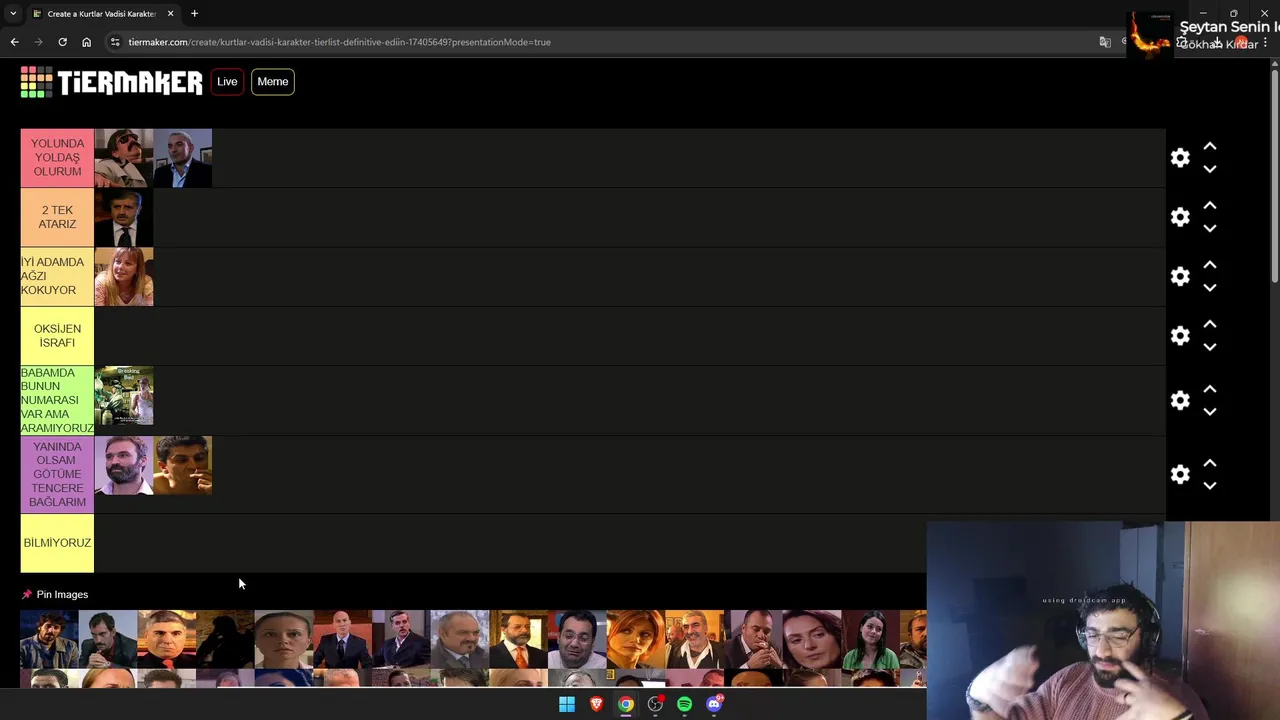Open the Windows Start menu
Image resolution: width=1280 pixels, height=720 pixels.
[x=567, y=704]
